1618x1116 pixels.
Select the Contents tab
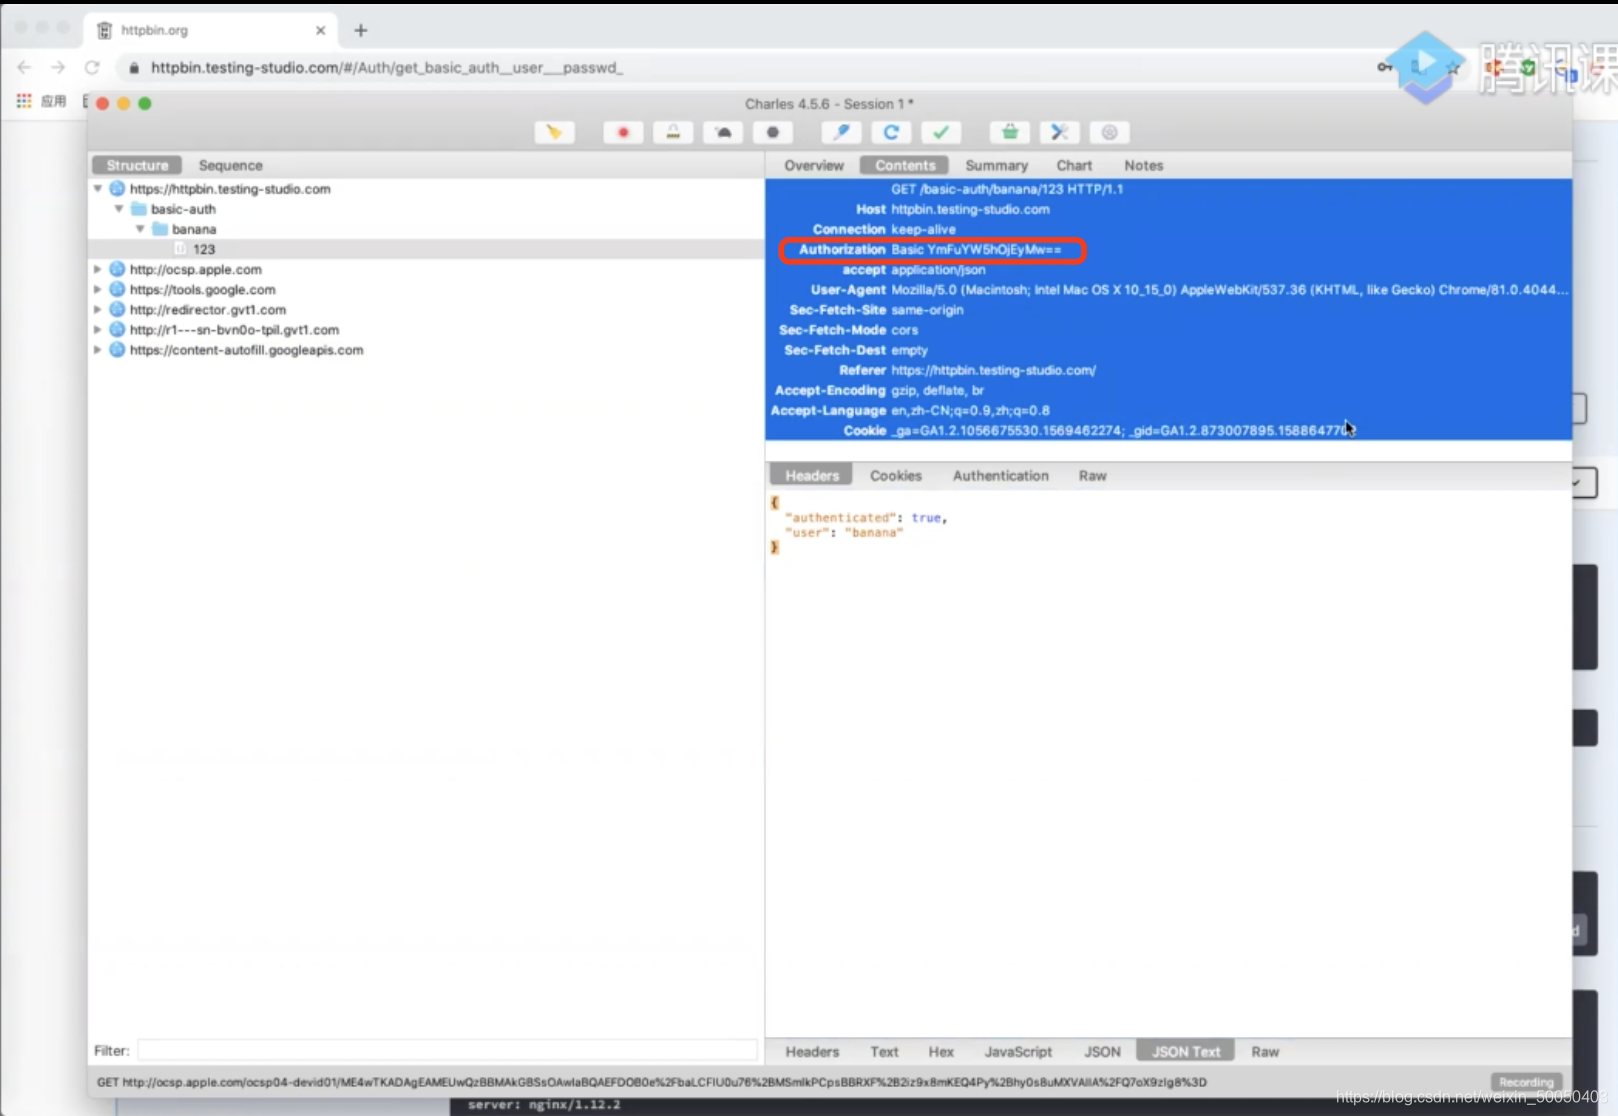(x=905, y=165)
